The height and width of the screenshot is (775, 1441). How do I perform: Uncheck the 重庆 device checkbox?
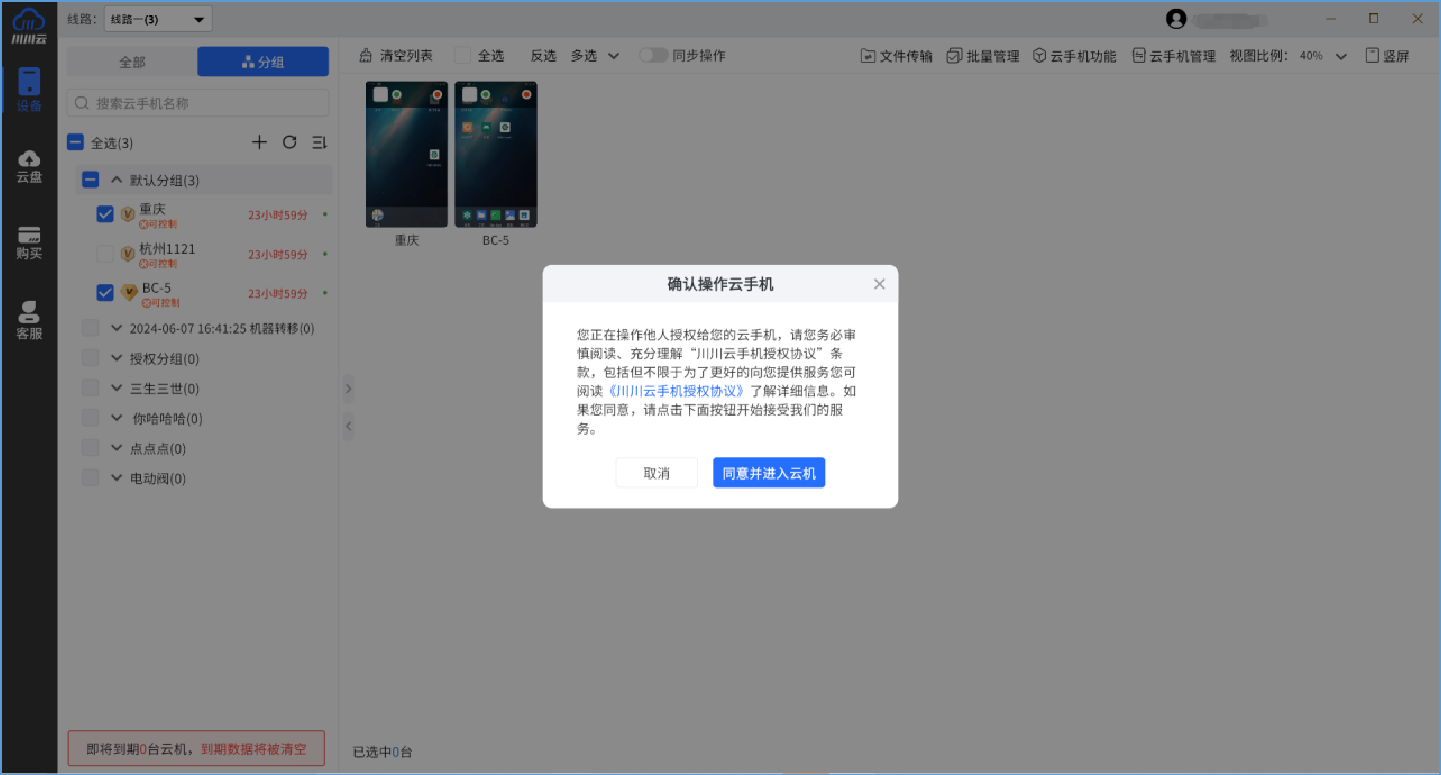pos(105,213)
